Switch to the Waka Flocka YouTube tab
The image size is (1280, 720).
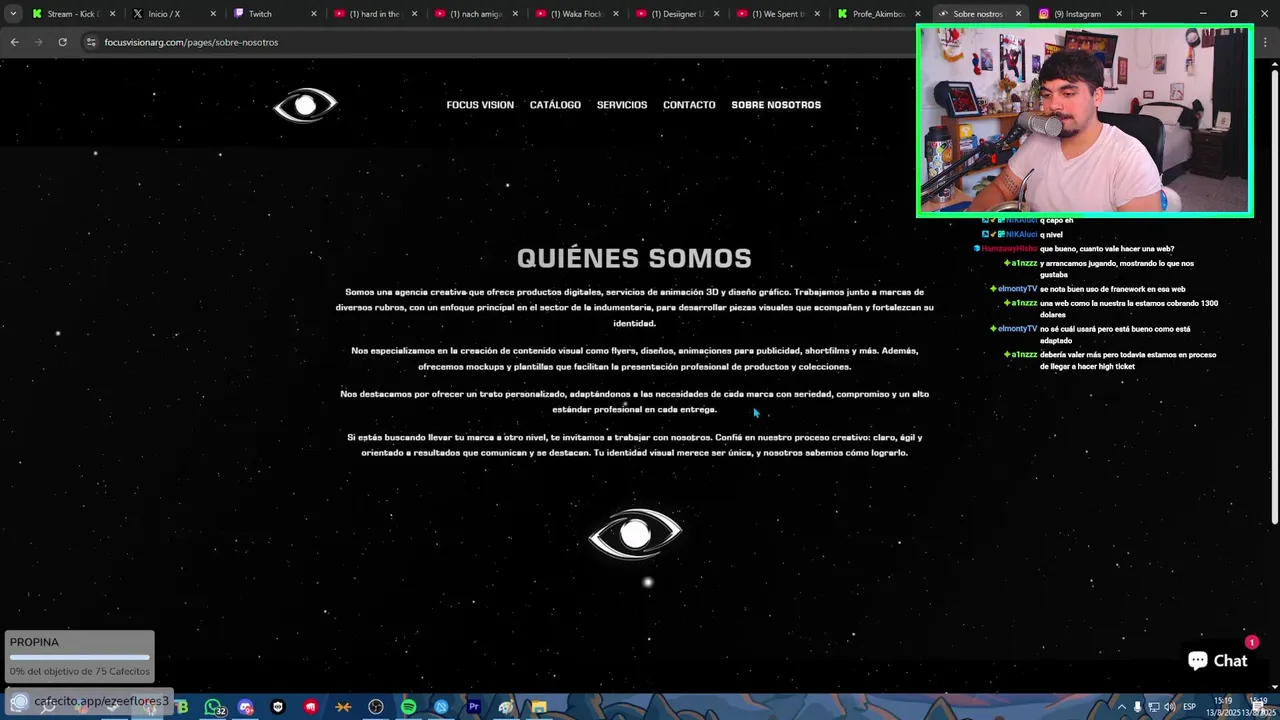(575, 14)
